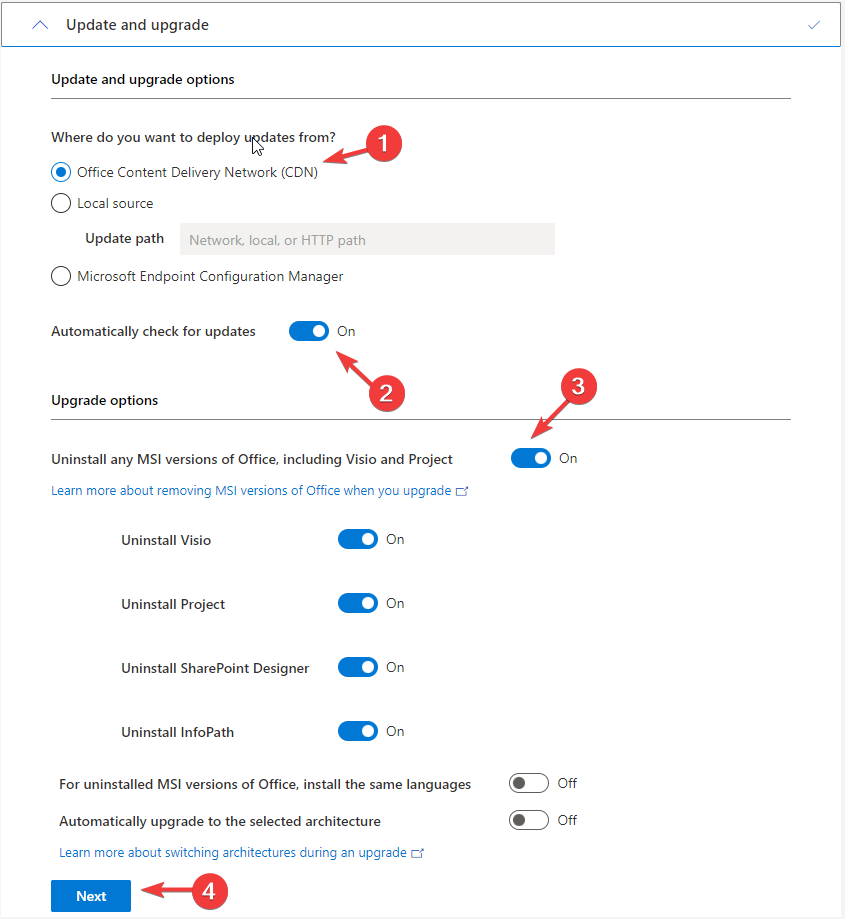Enable Automatically upgrade to selected architecture

pyautogui.click(x=529, y=820)
